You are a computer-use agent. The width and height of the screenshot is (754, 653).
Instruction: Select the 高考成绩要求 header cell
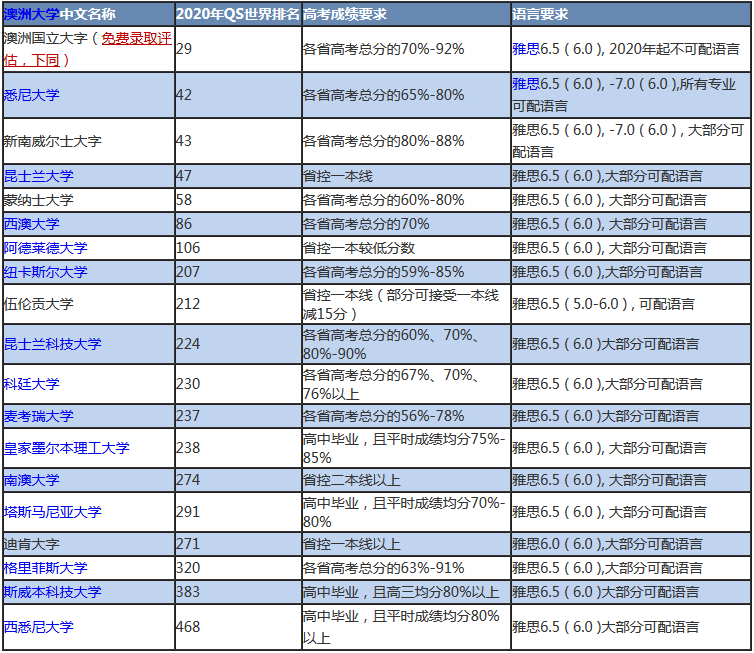point(406,14)
